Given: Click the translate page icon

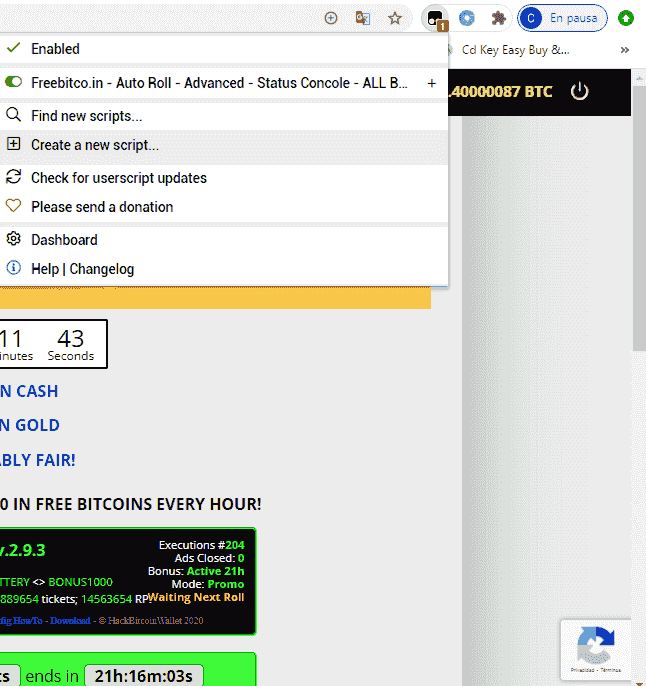Looking at the screenshot, I should (x=363, y=18).
